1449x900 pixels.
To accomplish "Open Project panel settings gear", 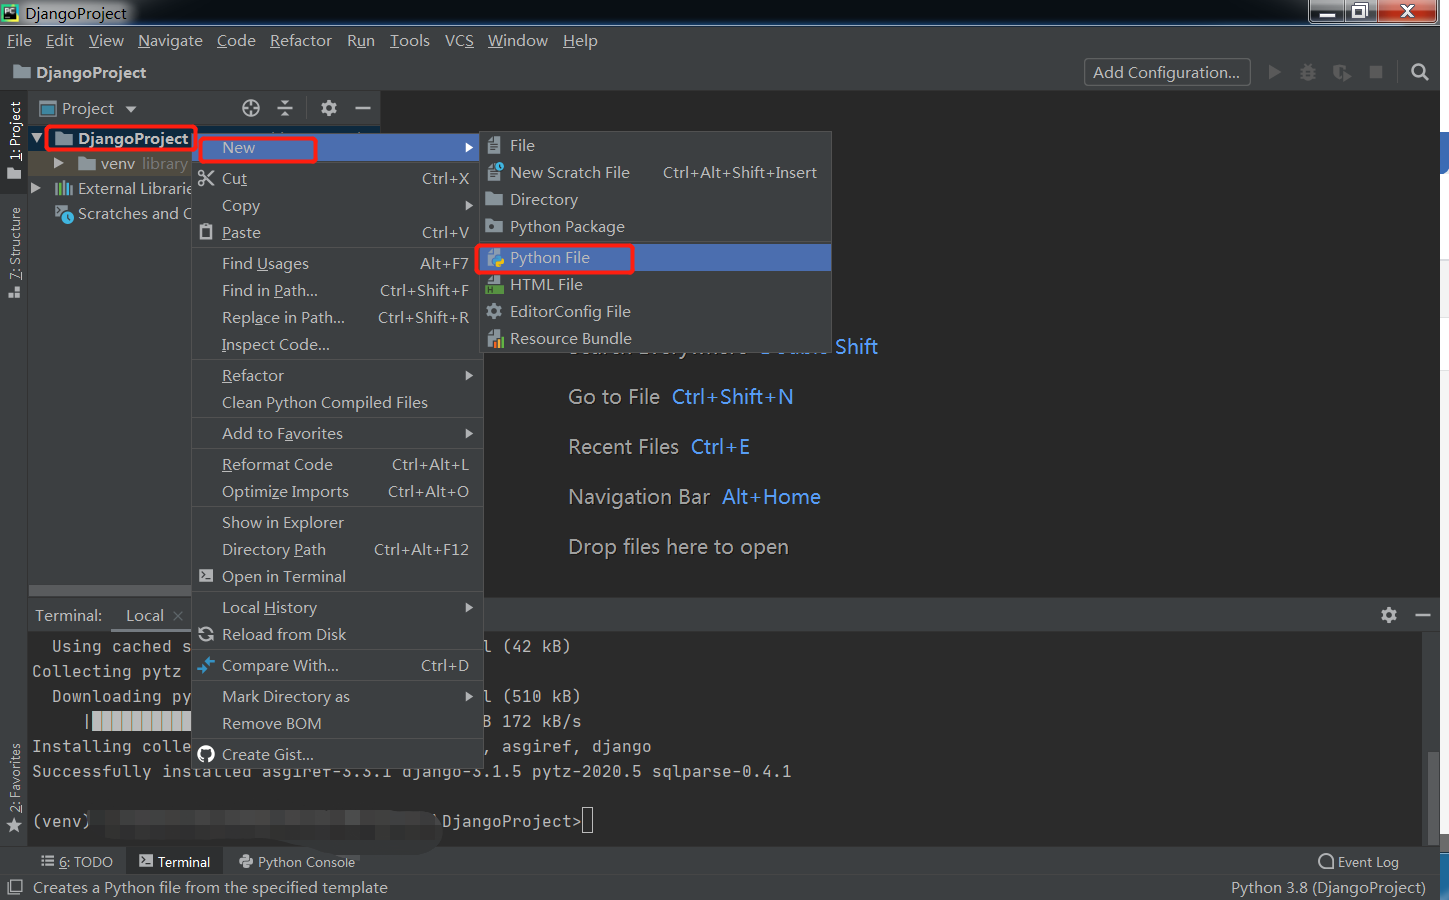I will coord(329,108).
